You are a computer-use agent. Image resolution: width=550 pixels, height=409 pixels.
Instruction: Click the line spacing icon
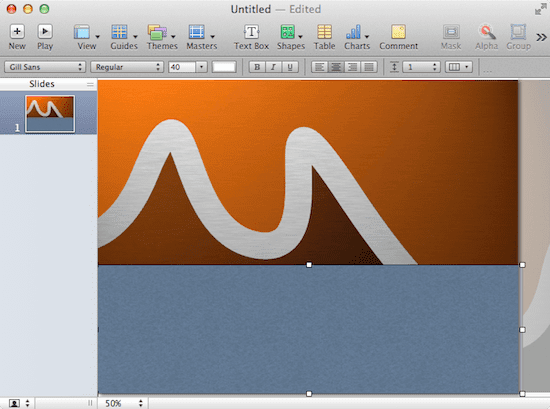pos(394,67)
